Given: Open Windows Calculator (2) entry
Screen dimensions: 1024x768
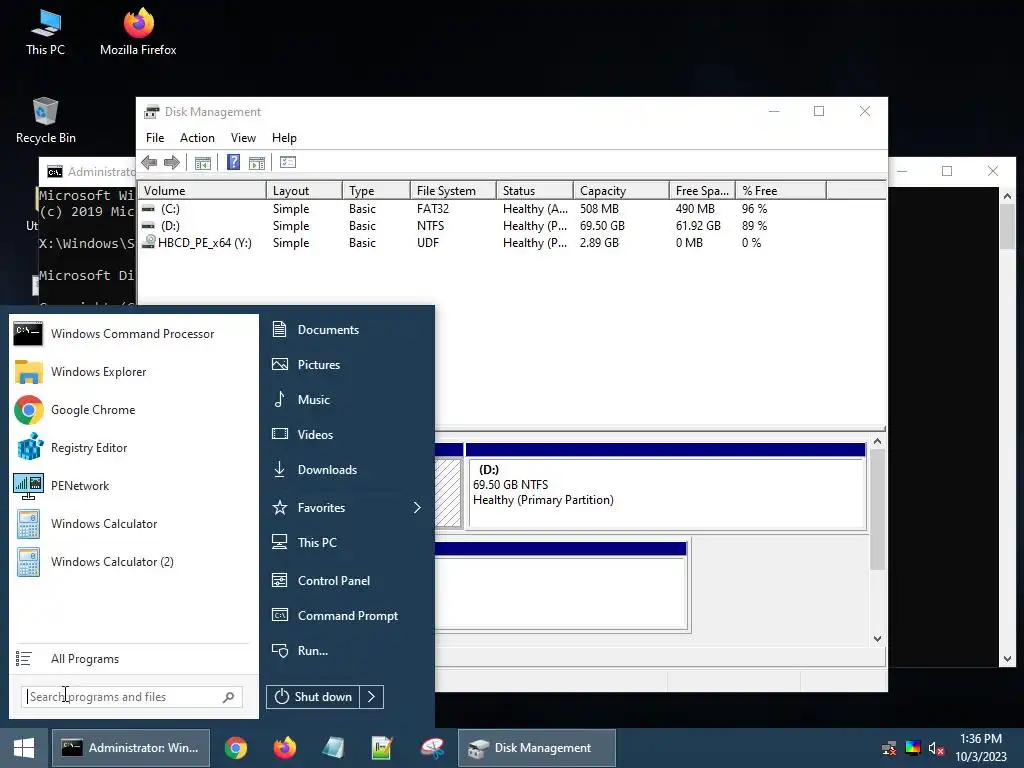Looking at the screenshot, I should pos(133,562).
